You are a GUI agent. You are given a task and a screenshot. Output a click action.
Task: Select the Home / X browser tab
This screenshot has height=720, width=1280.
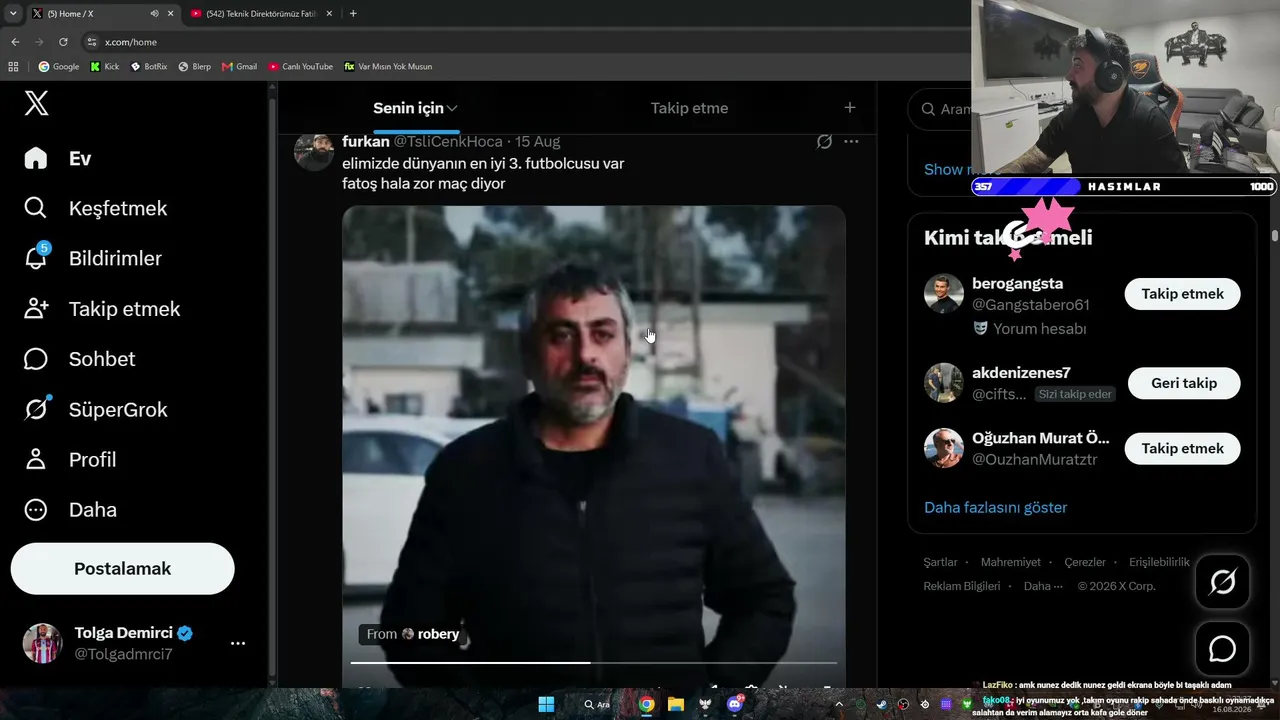point(101,13)
